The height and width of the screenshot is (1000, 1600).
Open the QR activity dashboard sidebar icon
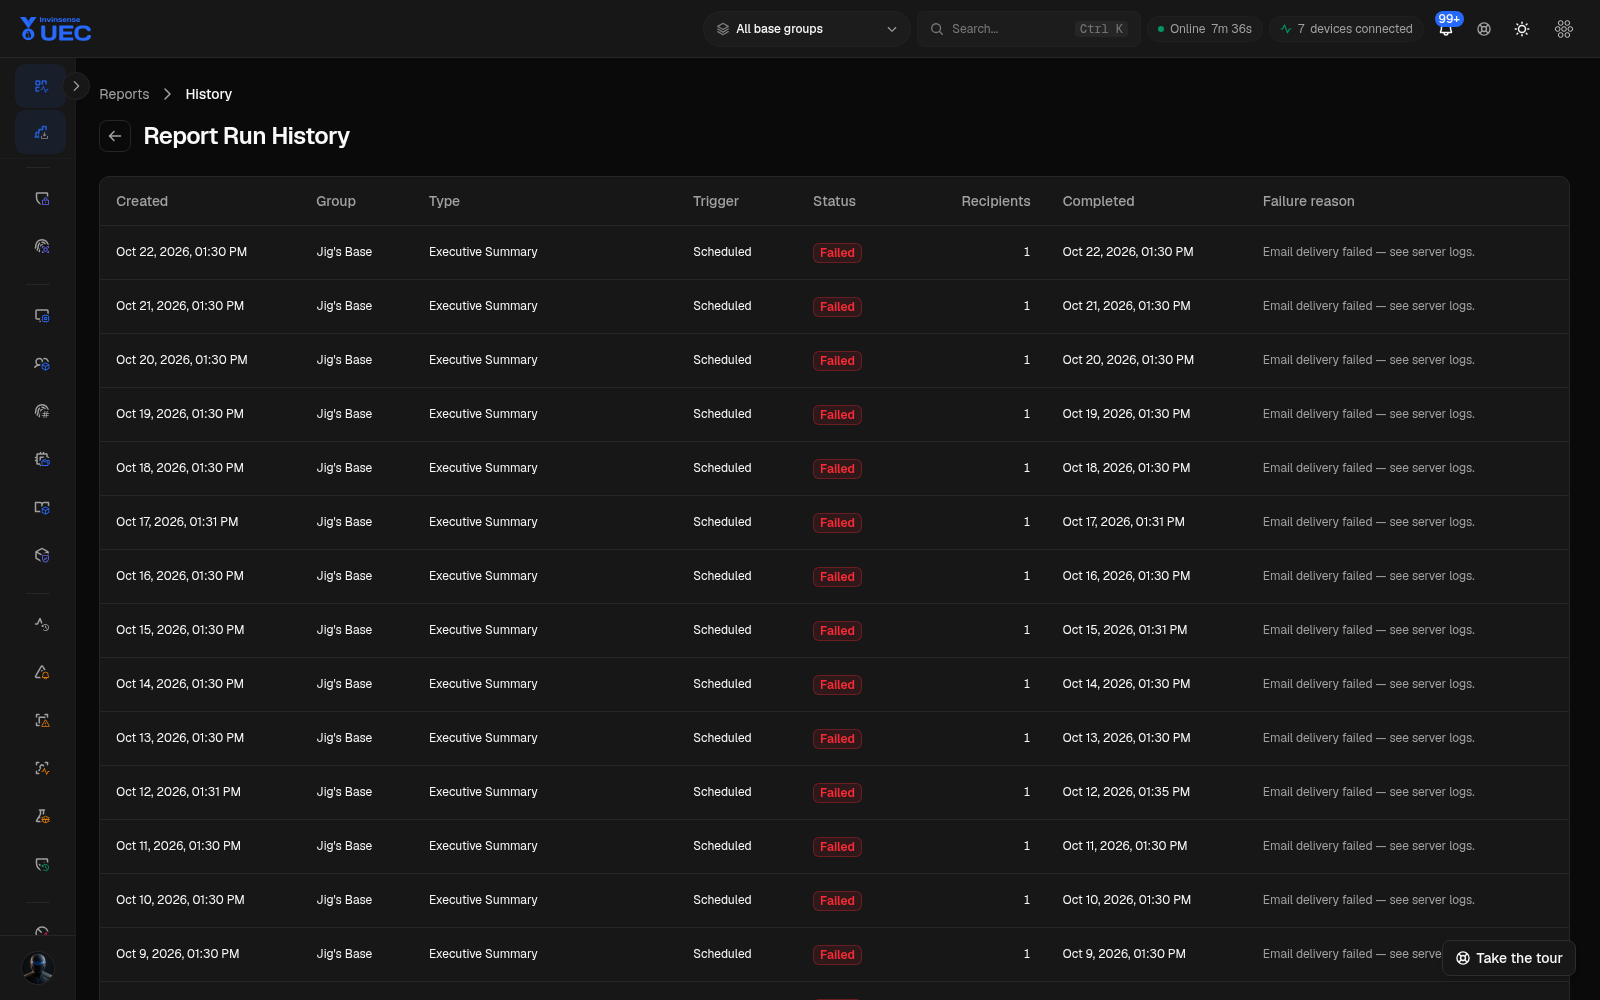pyautogui.click(x=41, y=86)
